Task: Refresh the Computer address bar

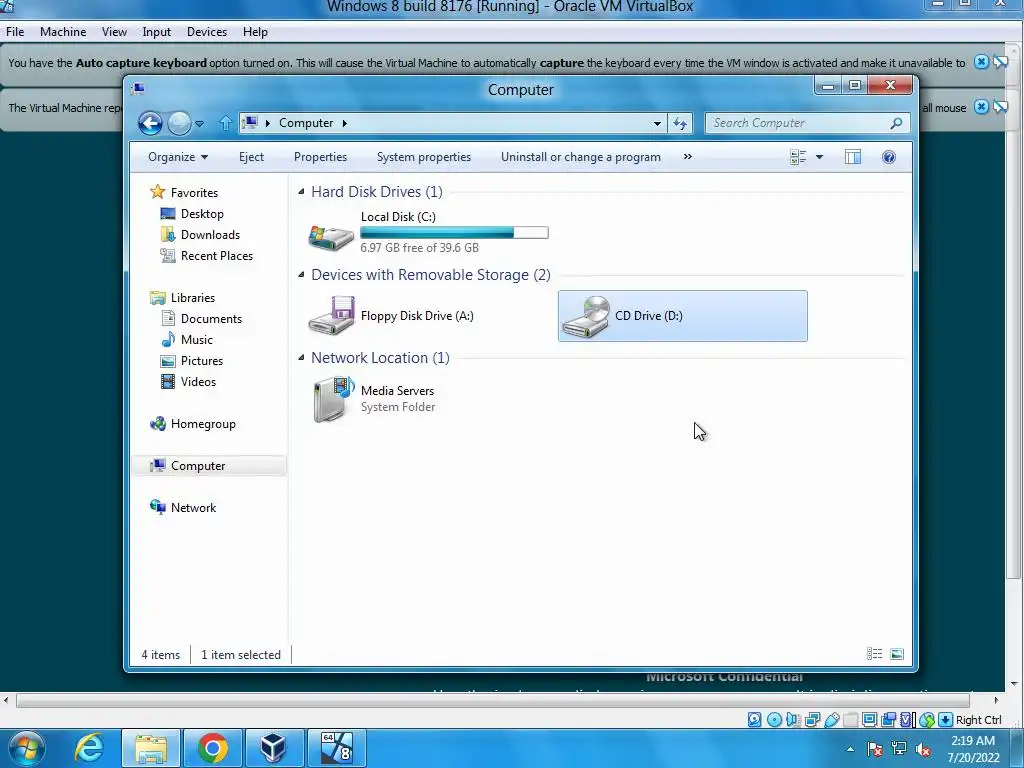Action: pos(680,123)
